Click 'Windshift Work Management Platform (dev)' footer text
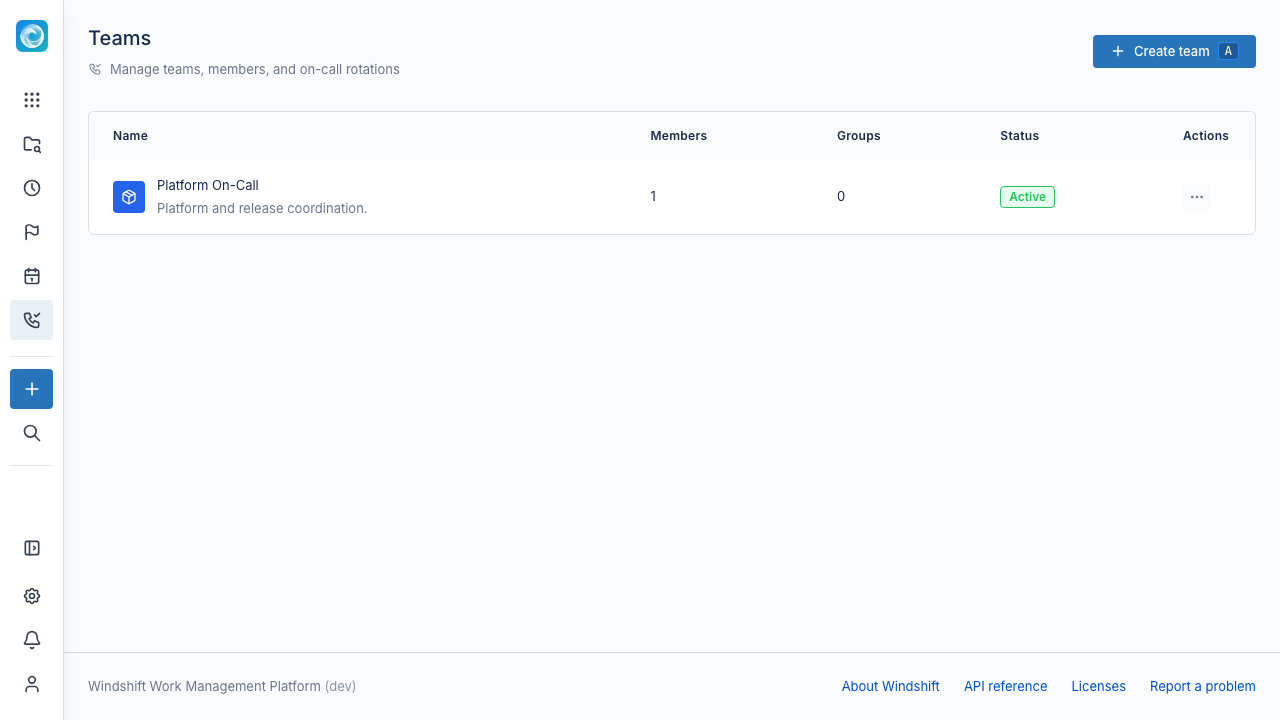Image resolution: width=1280 pixels, height=720 pixels. 222,686
